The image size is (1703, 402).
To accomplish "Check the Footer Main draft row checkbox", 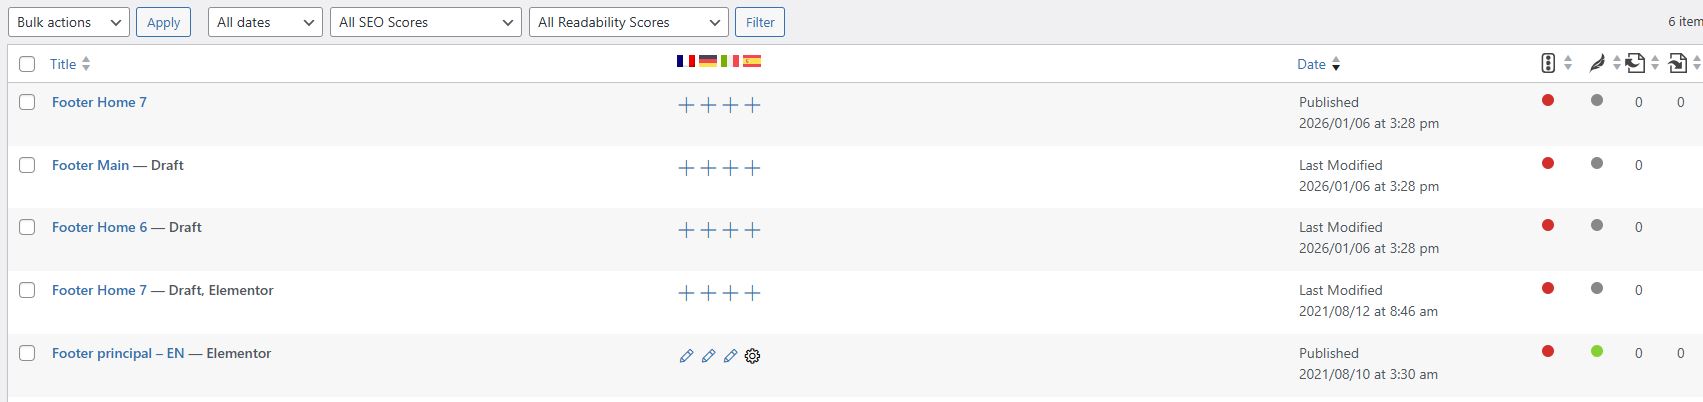I will click(27, 165).
